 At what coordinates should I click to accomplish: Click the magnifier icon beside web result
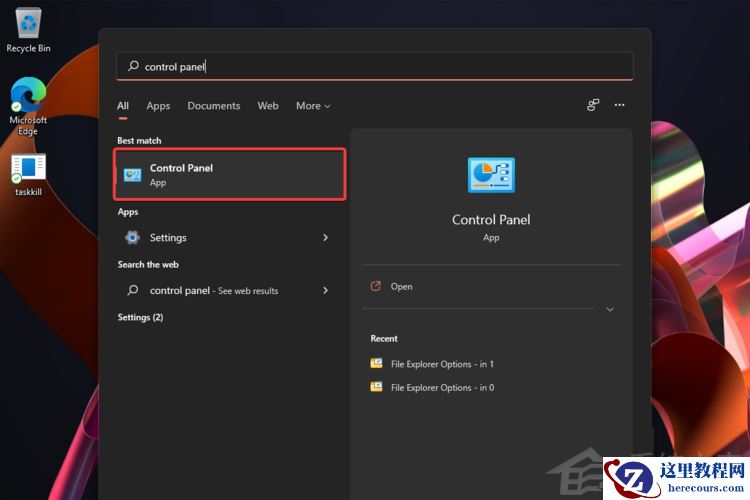(x=132, y=290)
